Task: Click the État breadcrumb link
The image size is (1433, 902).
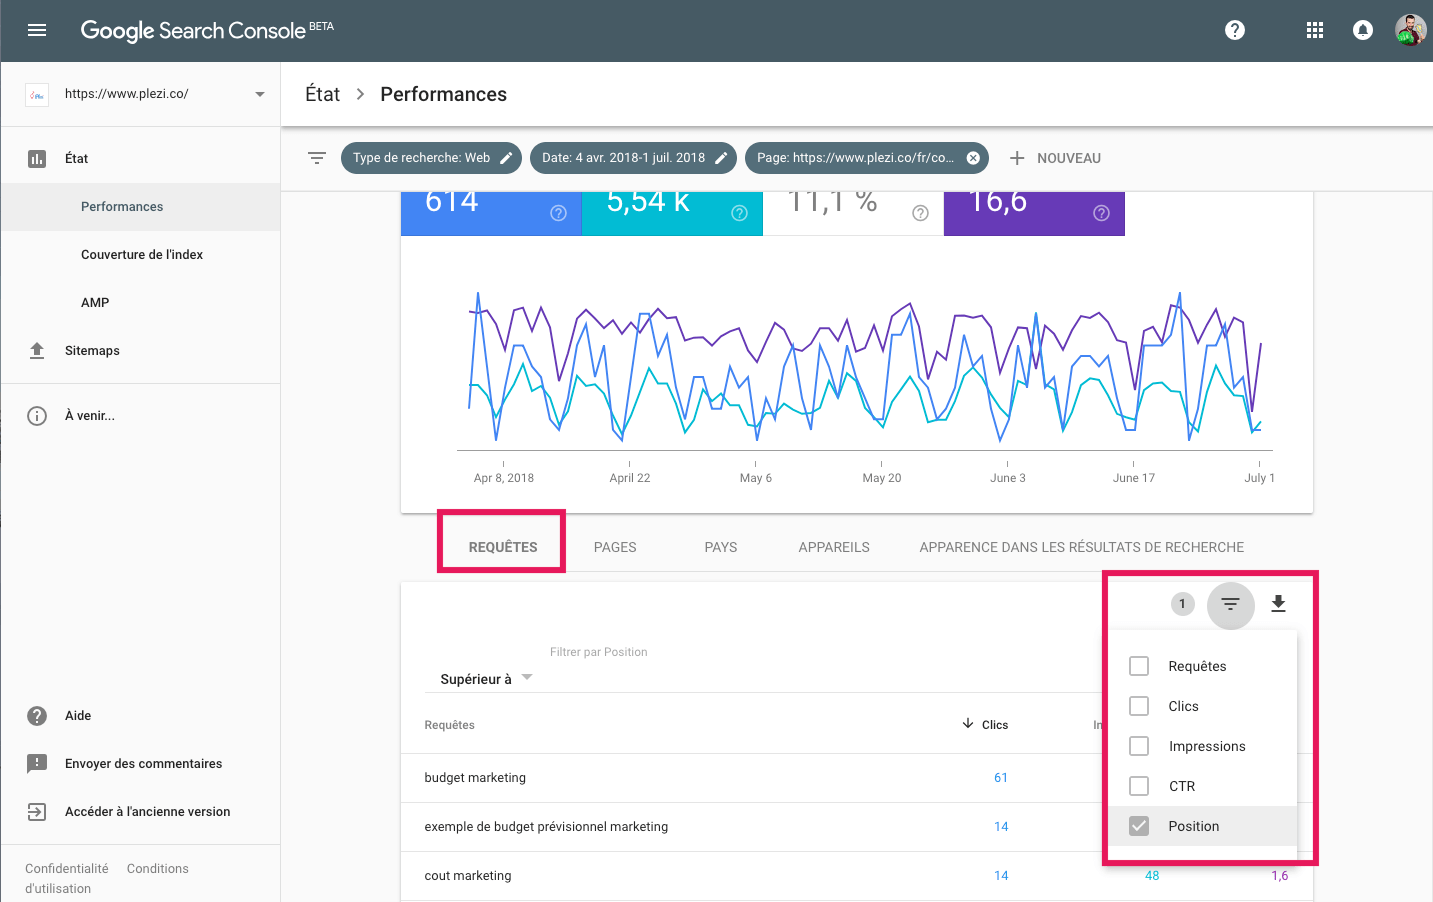Action: tap(322, 94)
